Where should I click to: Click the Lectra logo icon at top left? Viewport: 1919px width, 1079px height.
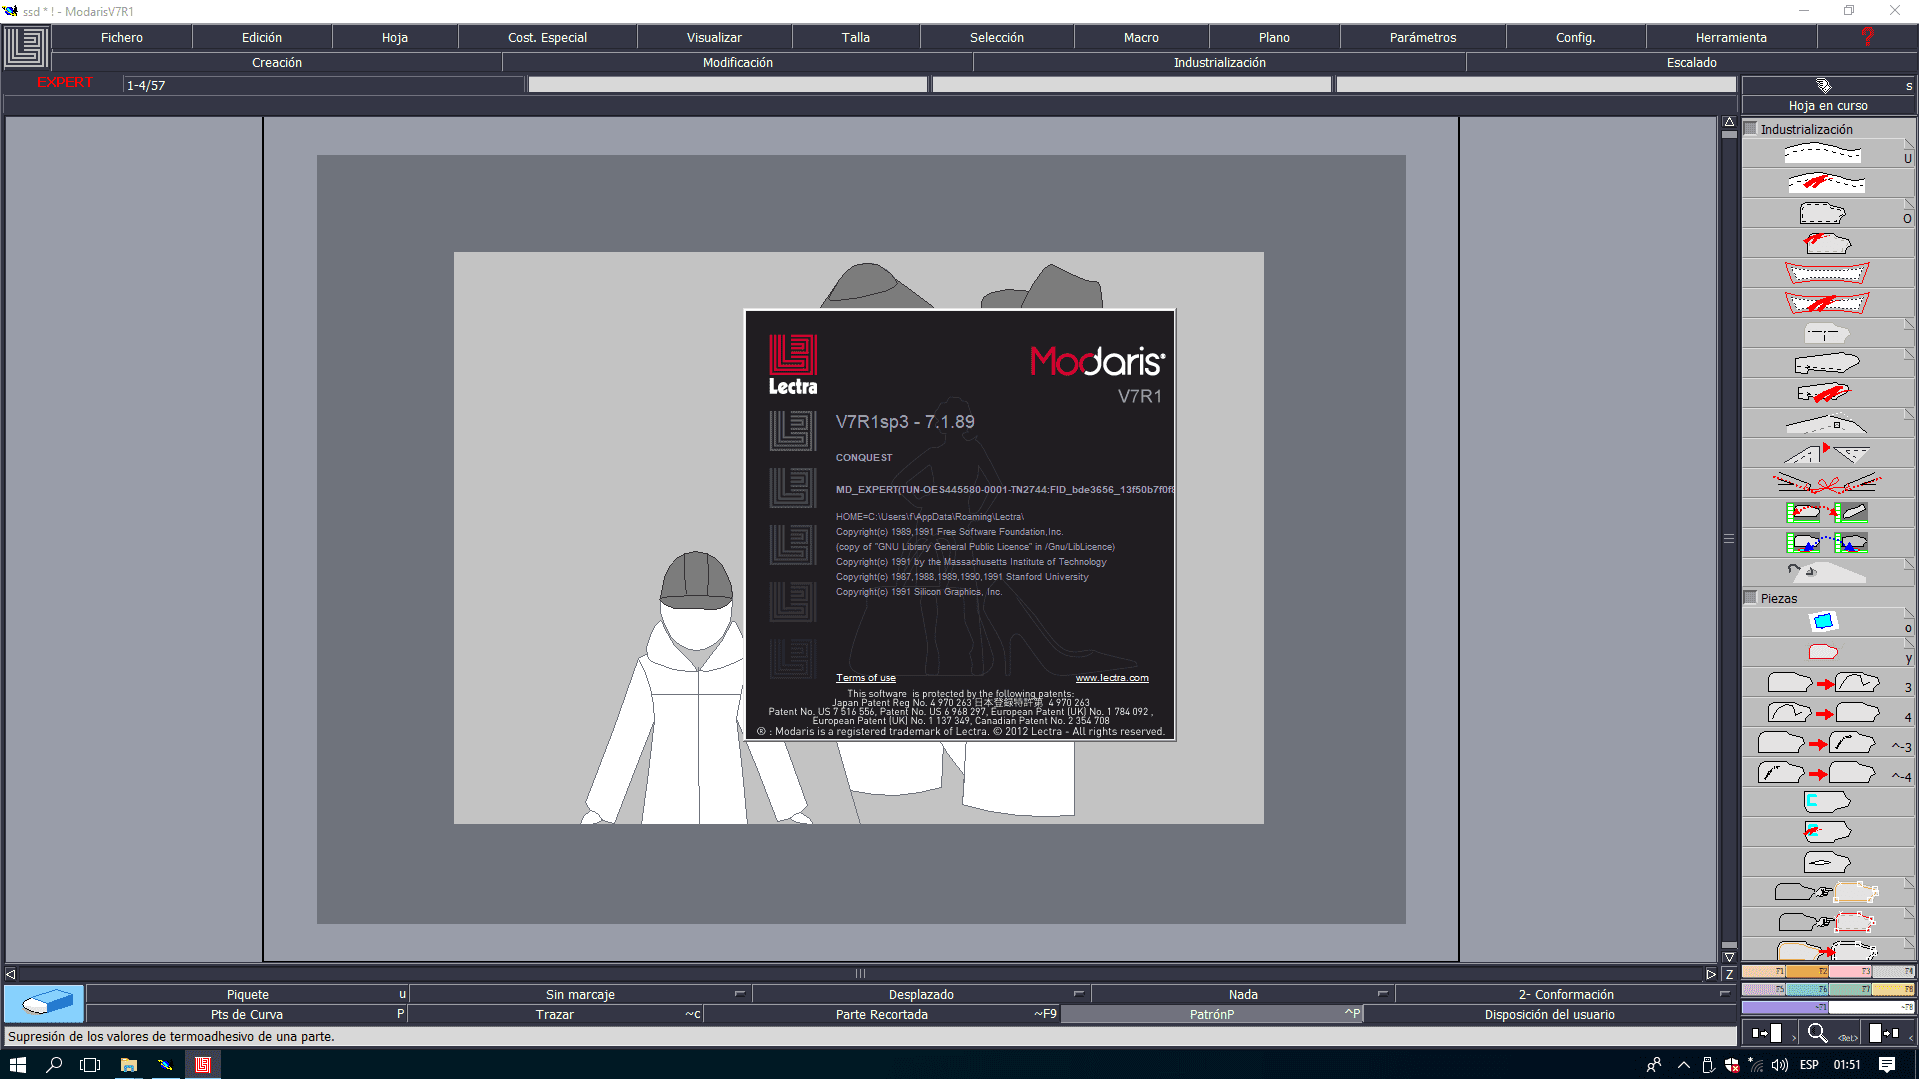pyautogui.click(x=26, y=47)
